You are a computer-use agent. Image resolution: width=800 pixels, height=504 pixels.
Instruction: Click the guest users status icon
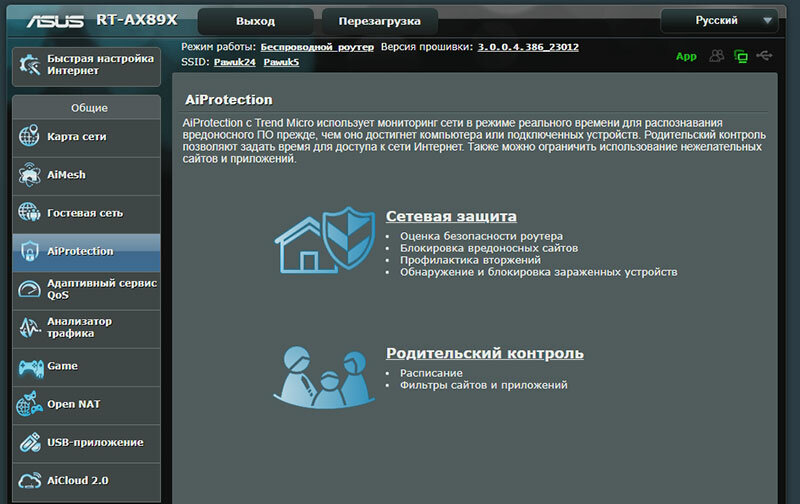click(716, 56)
